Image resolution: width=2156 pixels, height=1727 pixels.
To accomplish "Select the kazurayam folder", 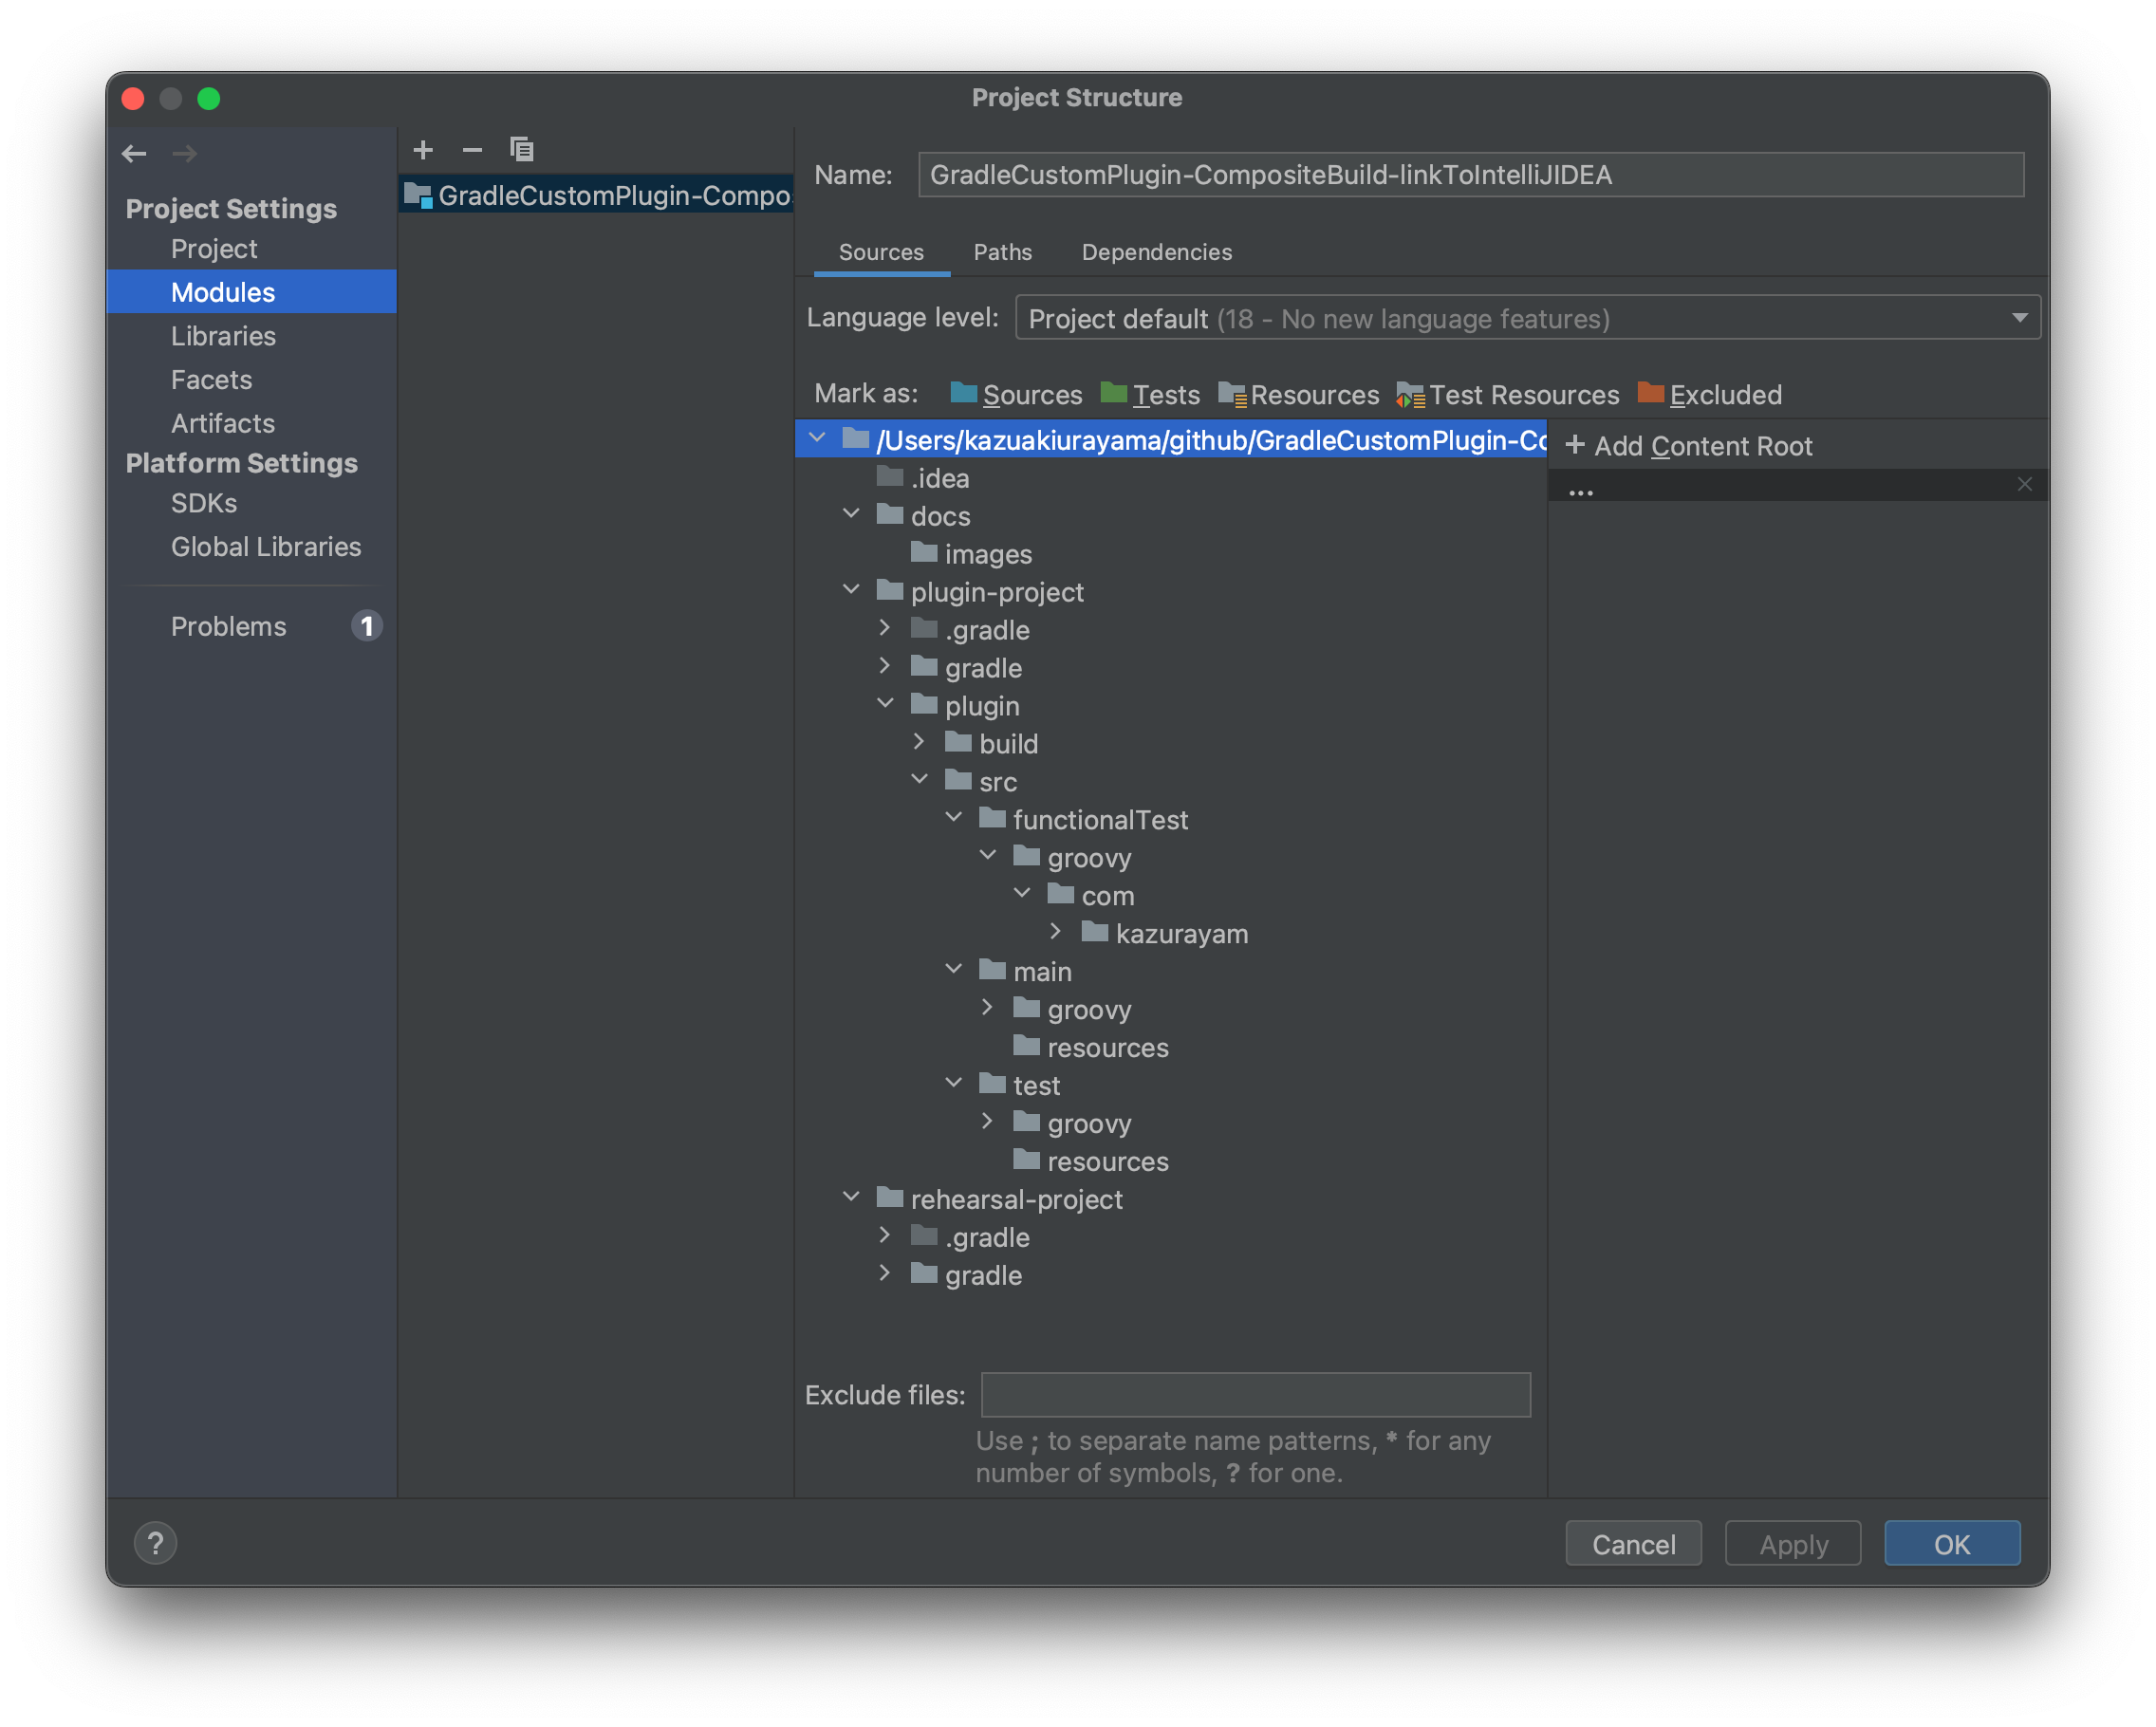I will [x=1164, y=933].
